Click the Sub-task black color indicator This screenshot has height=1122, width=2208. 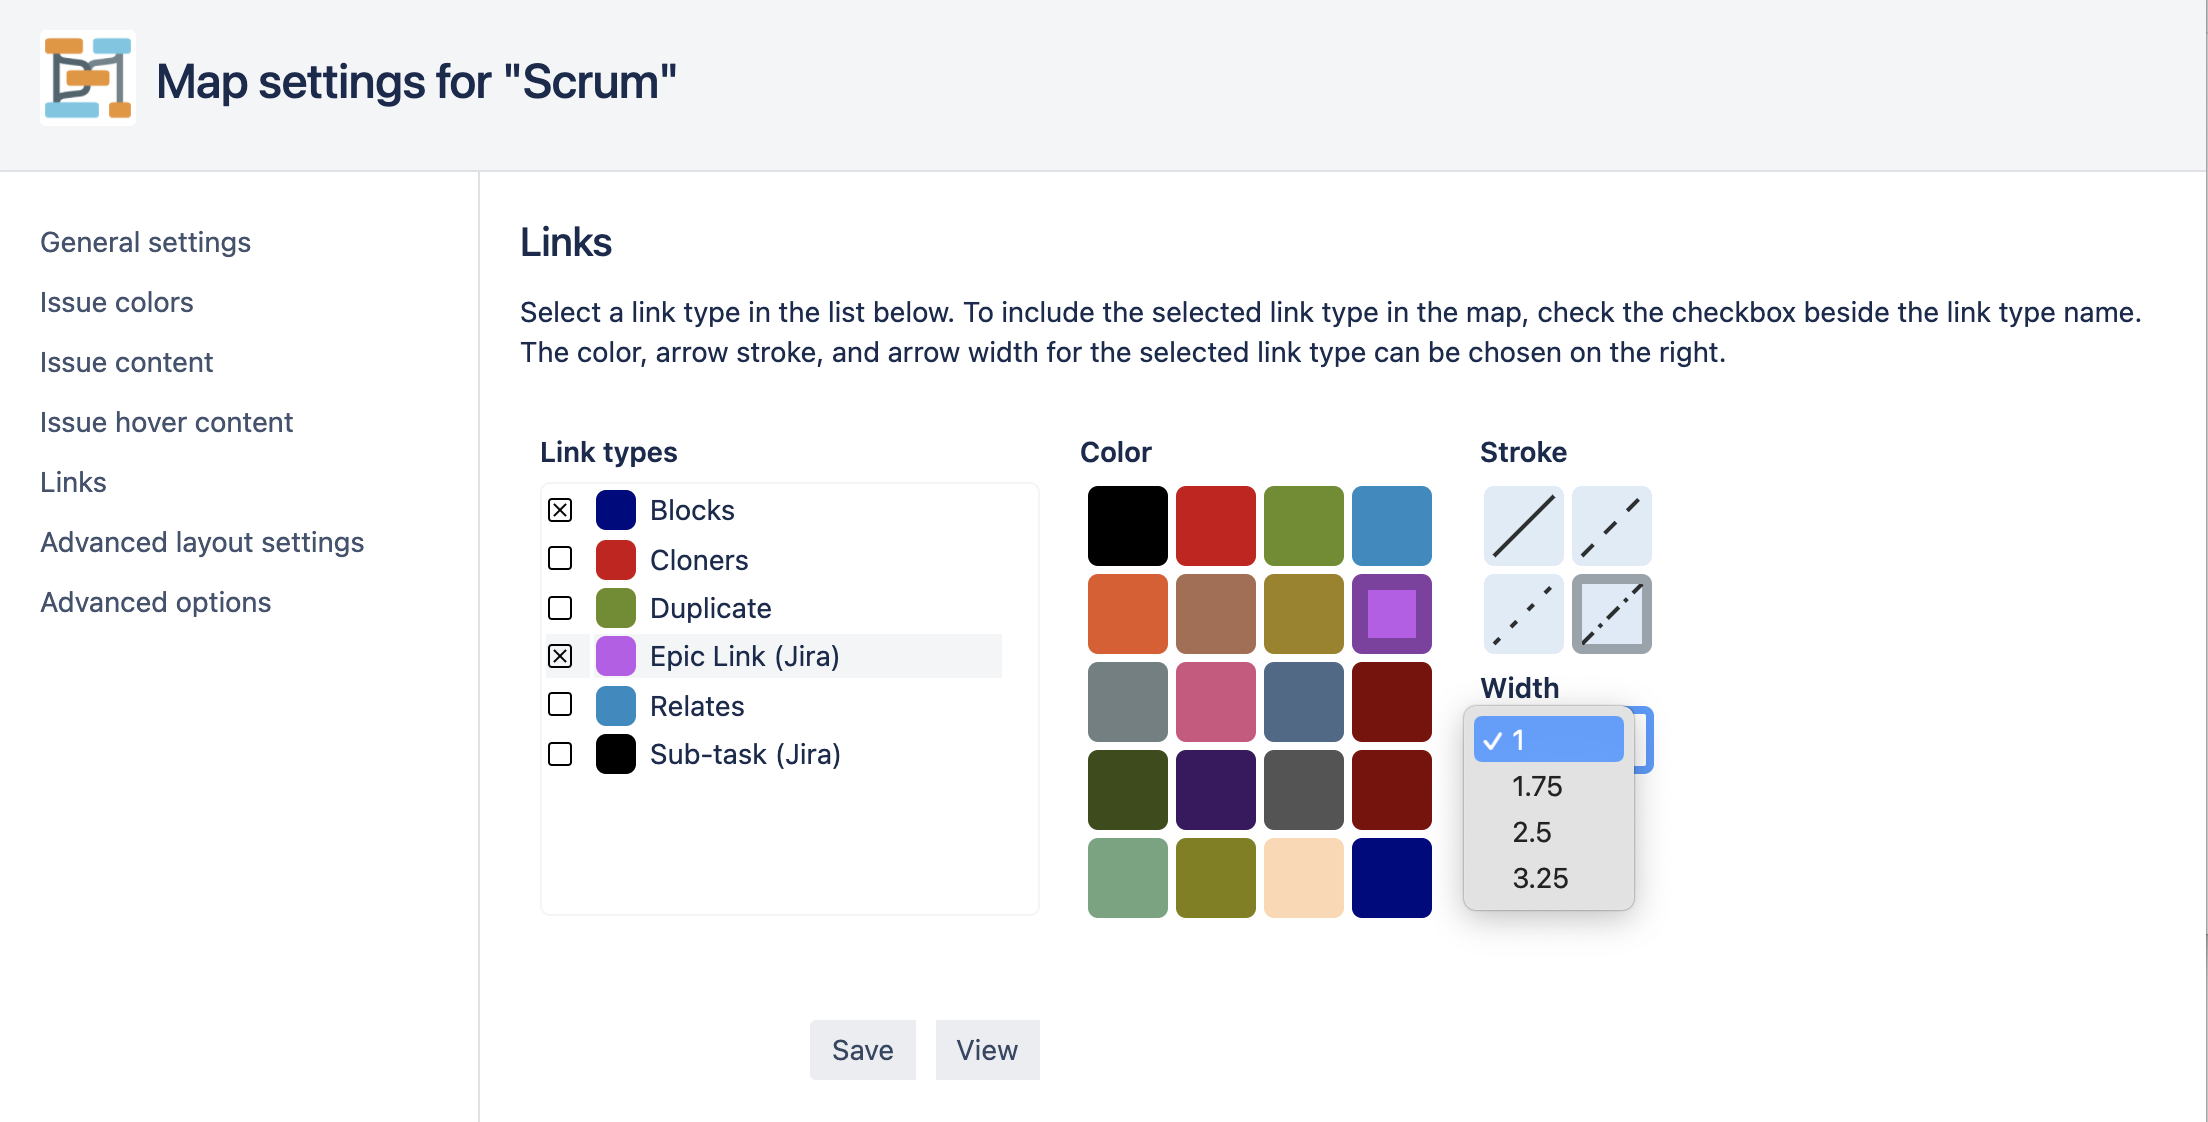(616, 754)
